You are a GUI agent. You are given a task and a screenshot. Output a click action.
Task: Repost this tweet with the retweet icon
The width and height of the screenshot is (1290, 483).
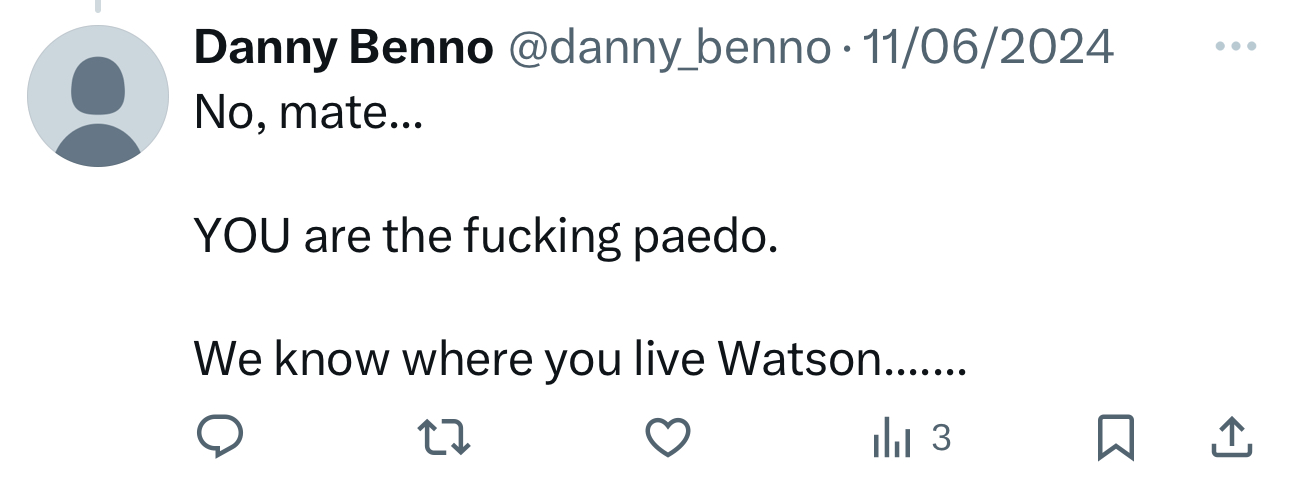442,438
